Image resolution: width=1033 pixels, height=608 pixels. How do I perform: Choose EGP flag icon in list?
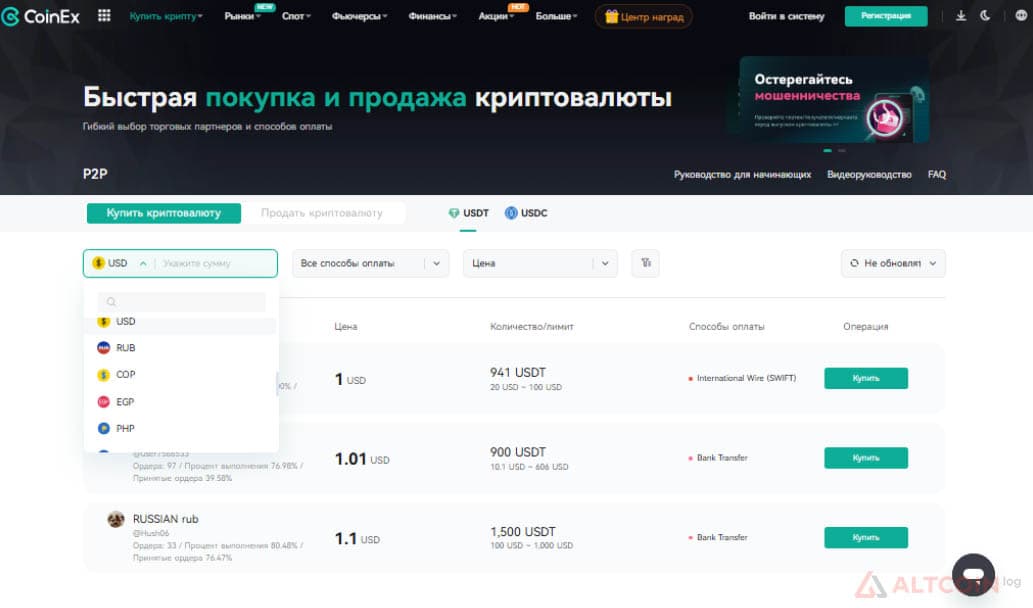103,402
